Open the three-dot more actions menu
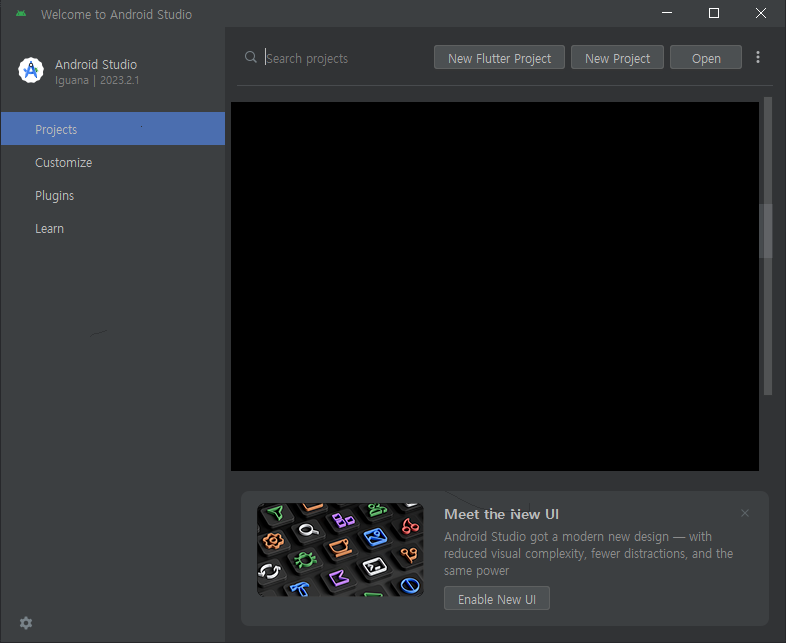This screenshot has height=643, width=786. pyautogui.click(x=757, y=57)
